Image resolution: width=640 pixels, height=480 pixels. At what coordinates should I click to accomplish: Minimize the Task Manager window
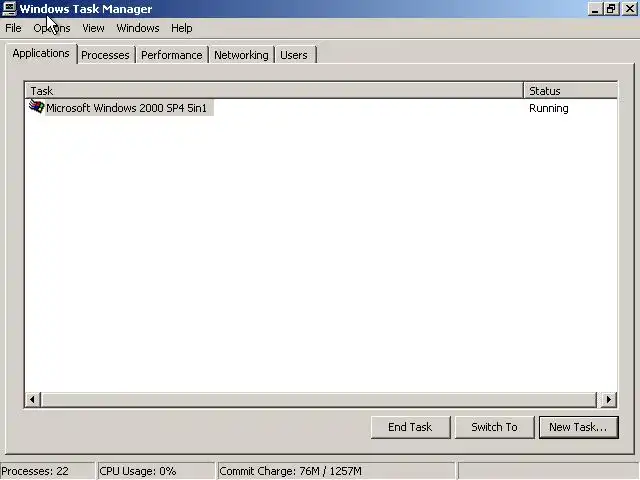pos(596,9)
